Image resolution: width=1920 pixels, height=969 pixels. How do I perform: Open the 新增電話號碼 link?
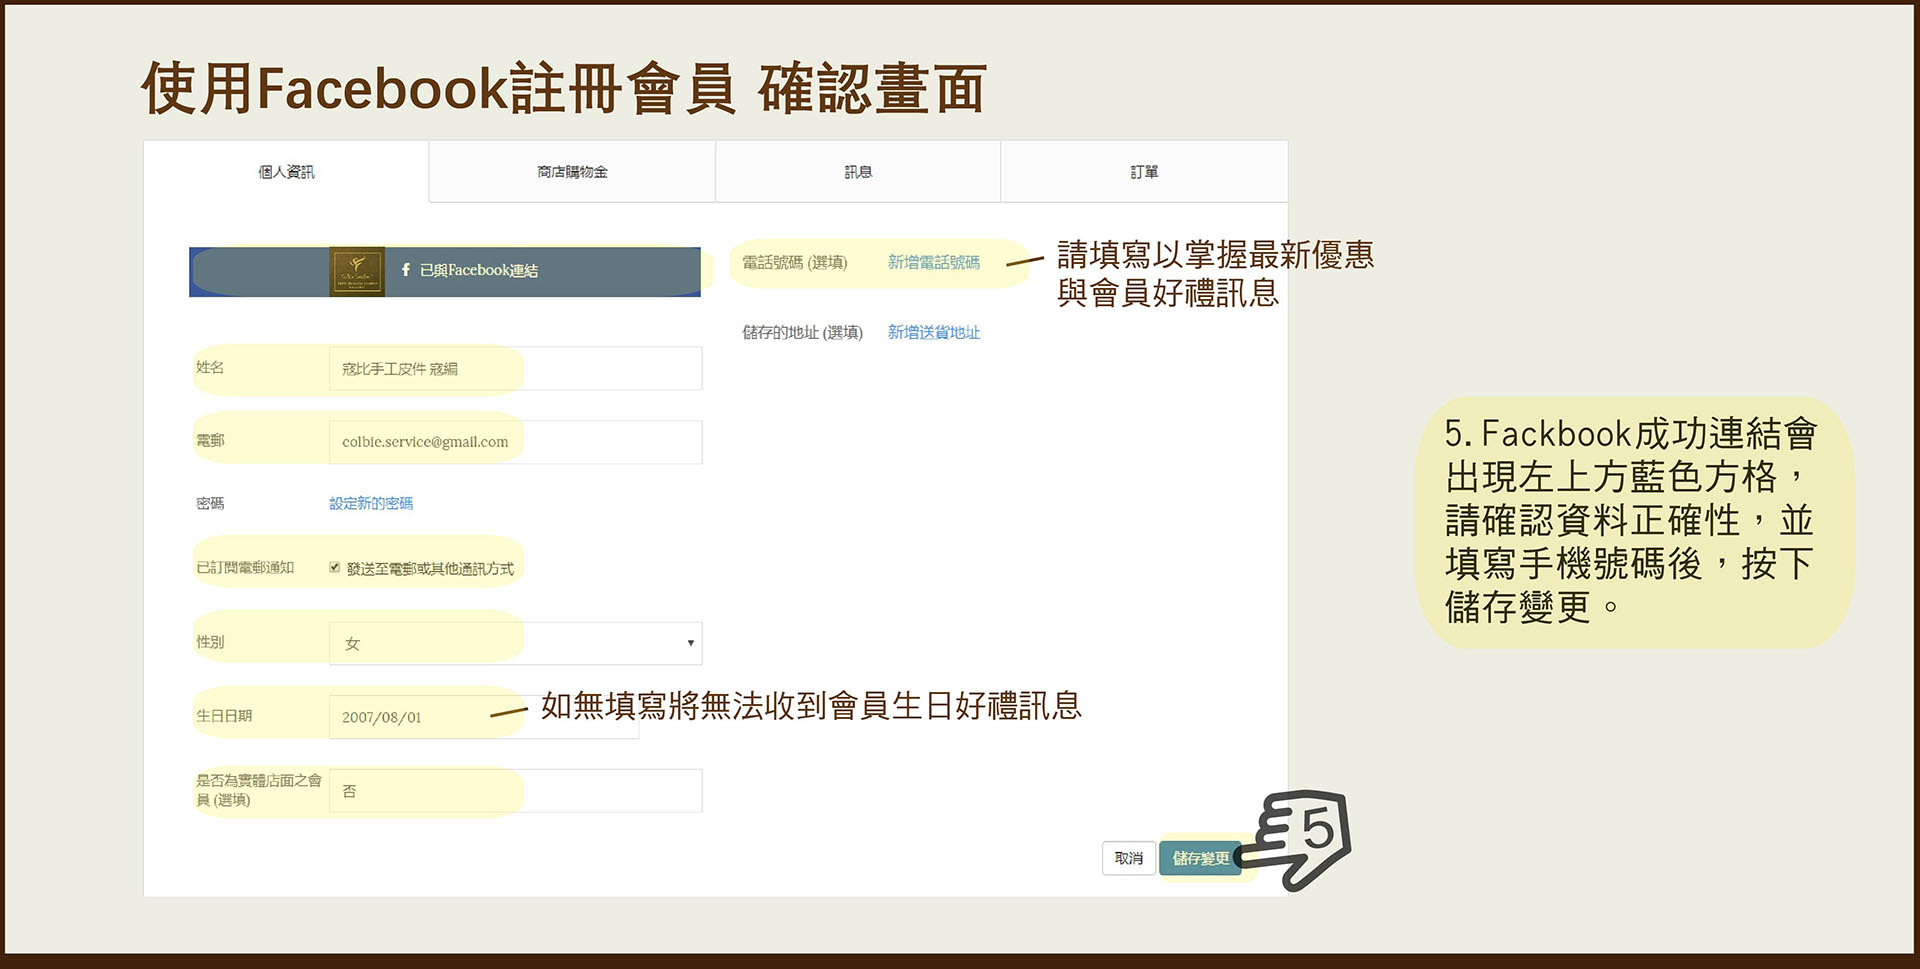[x=933, y=262]
